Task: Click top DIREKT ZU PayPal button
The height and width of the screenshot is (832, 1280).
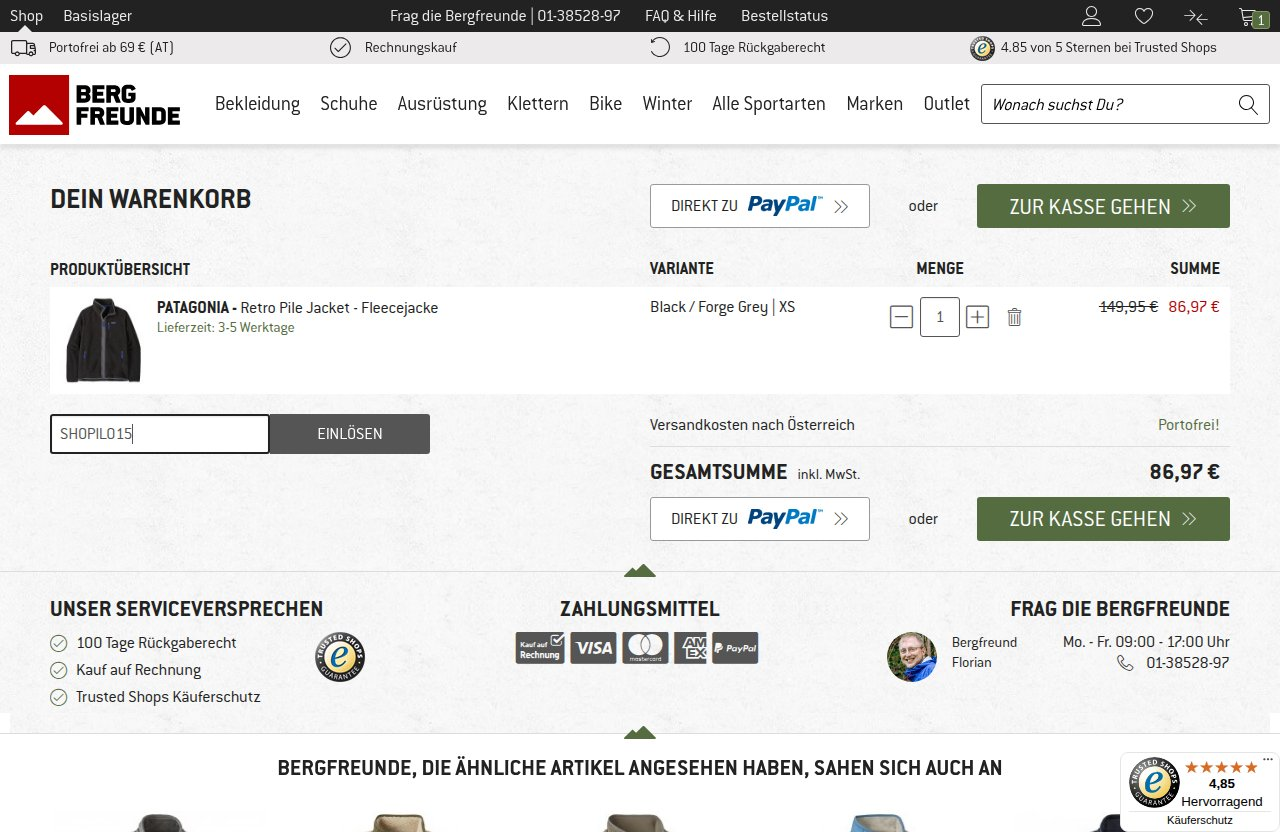Action: [760, 206]
